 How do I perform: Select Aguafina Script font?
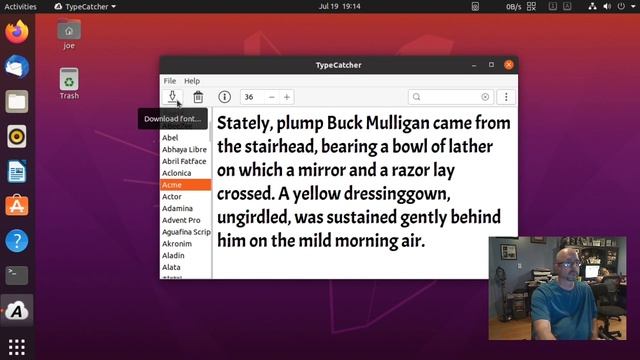pyautogui.click(x=185, y=232)
